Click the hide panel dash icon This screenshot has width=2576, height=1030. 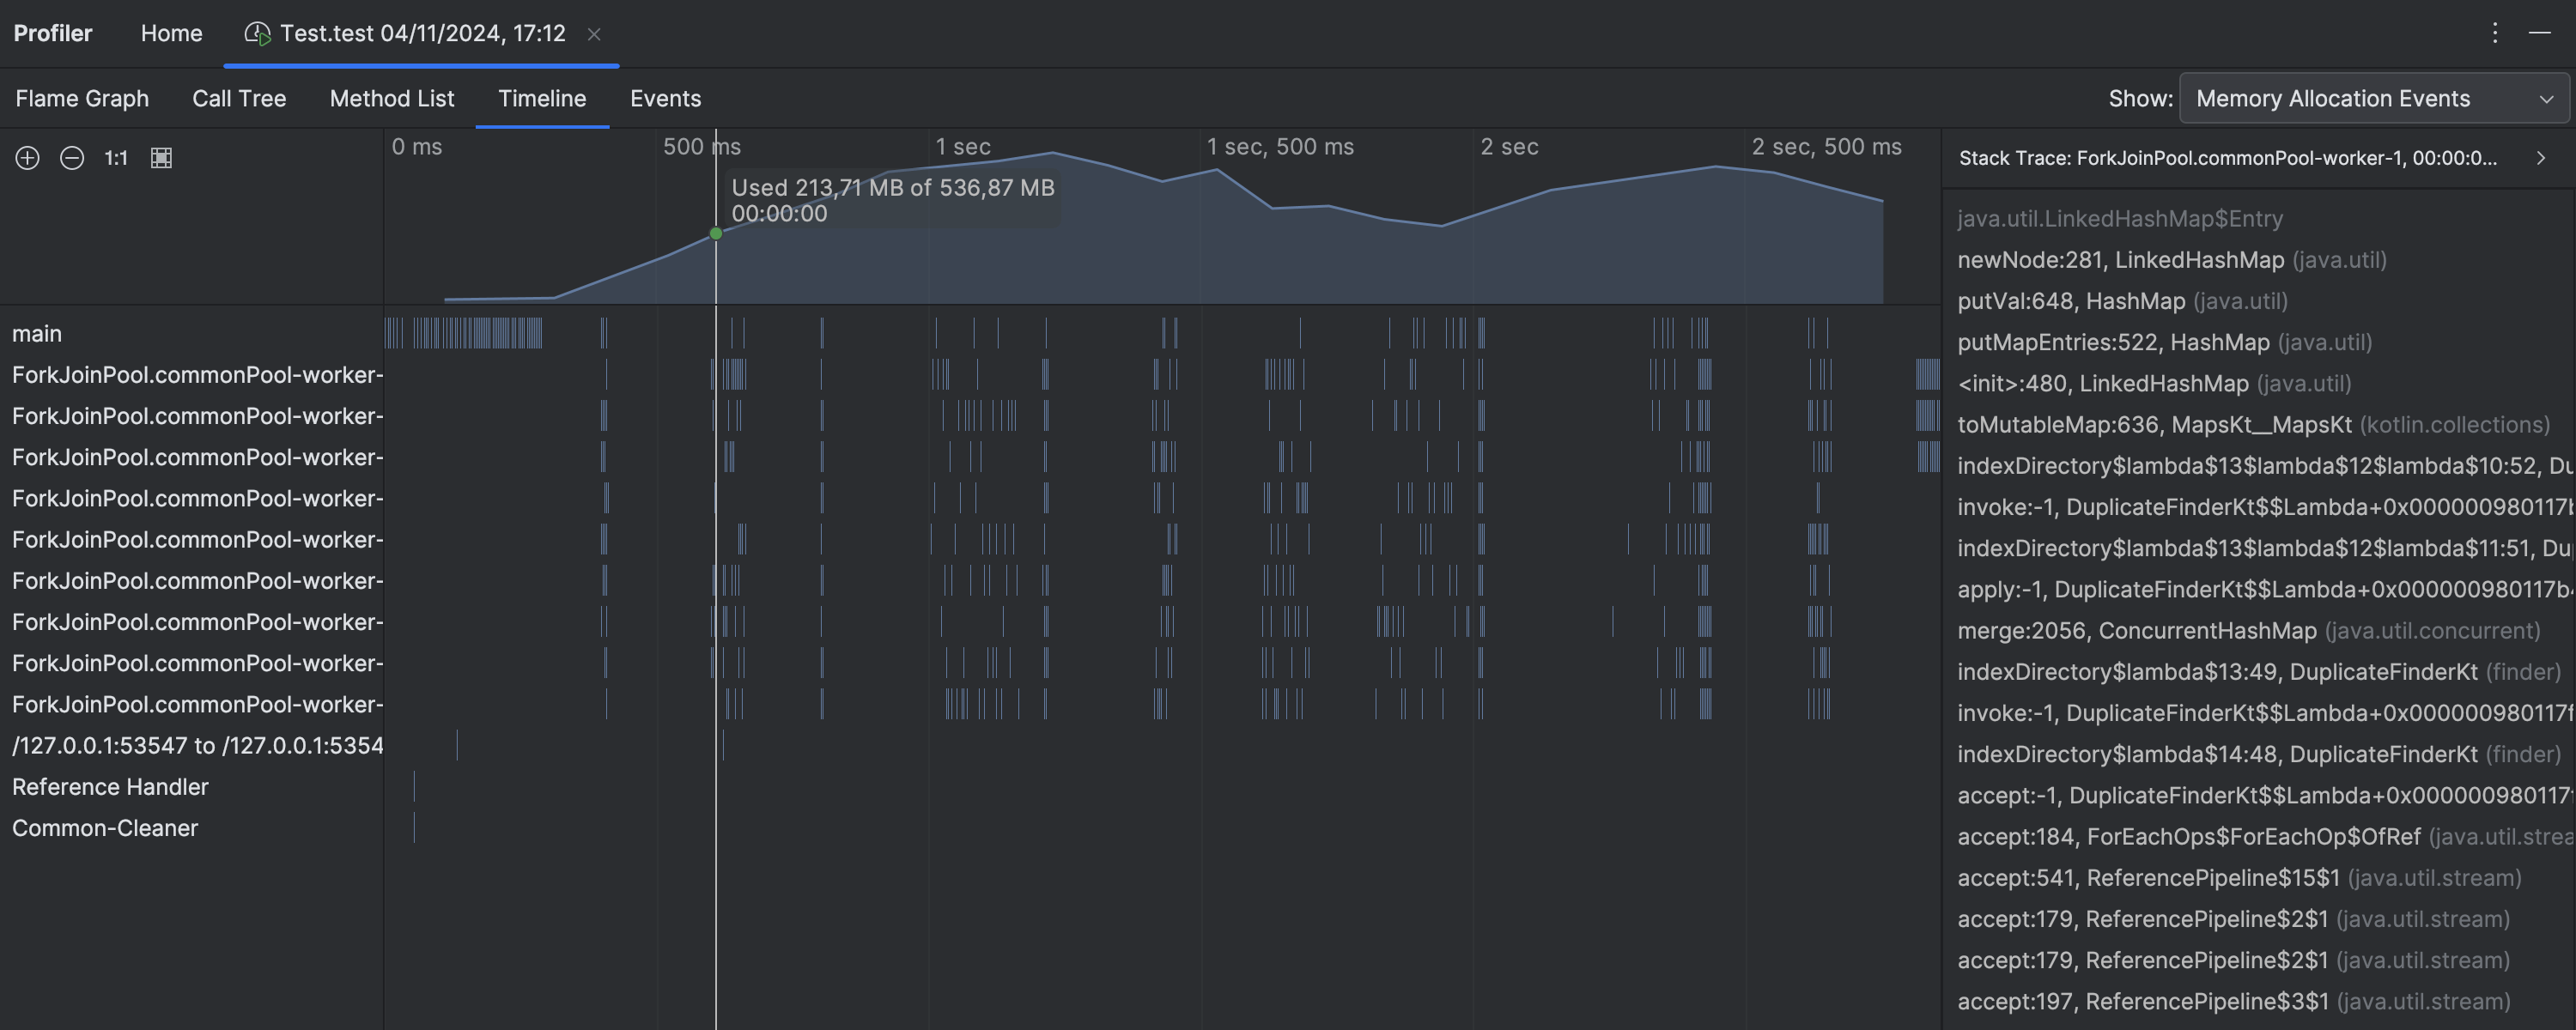click(x=2539, y=33)
